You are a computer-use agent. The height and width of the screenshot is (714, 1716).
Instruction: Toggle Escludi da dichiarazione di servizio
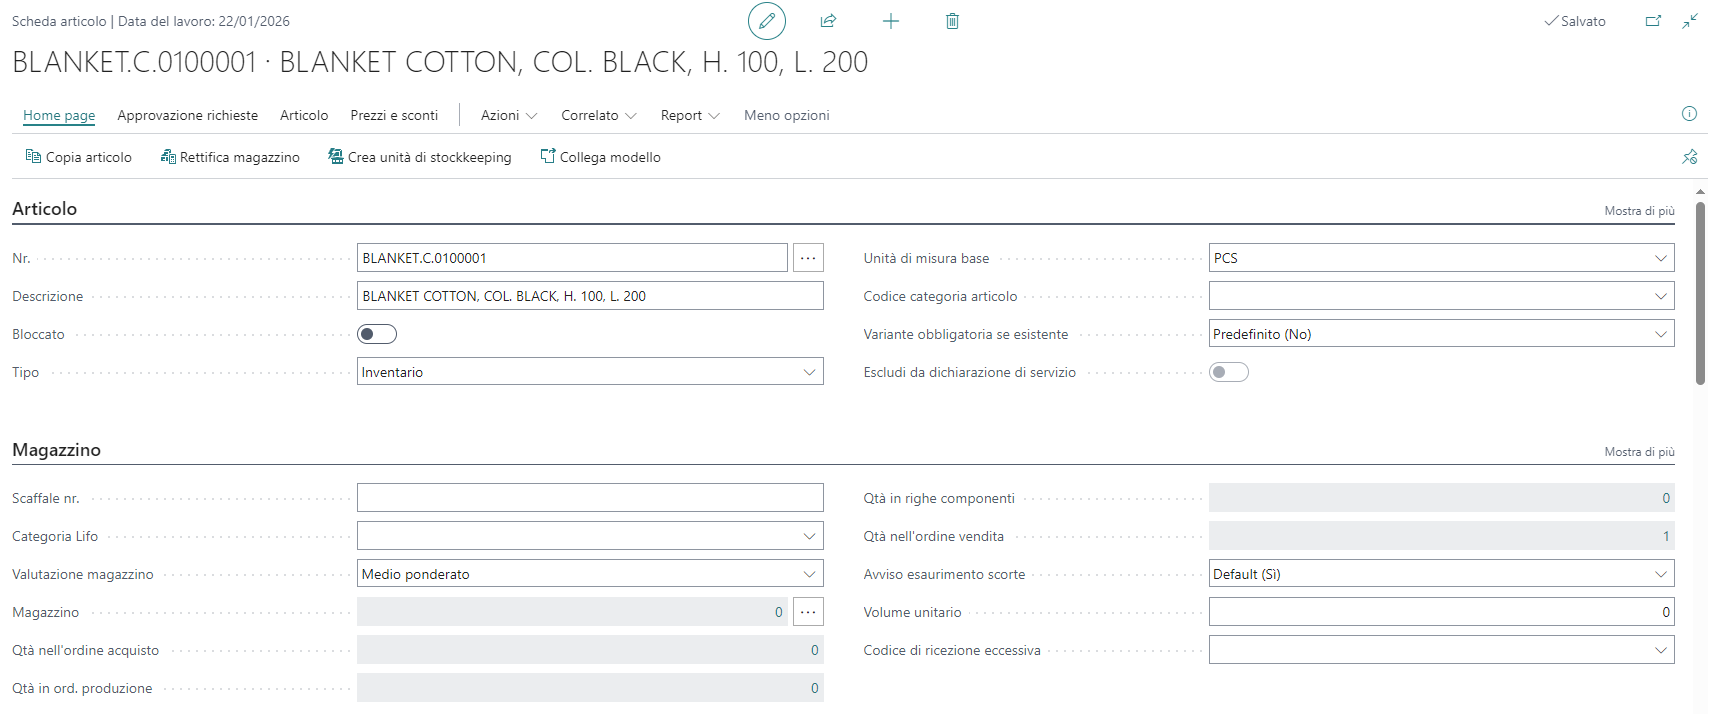pos(1228,372)
